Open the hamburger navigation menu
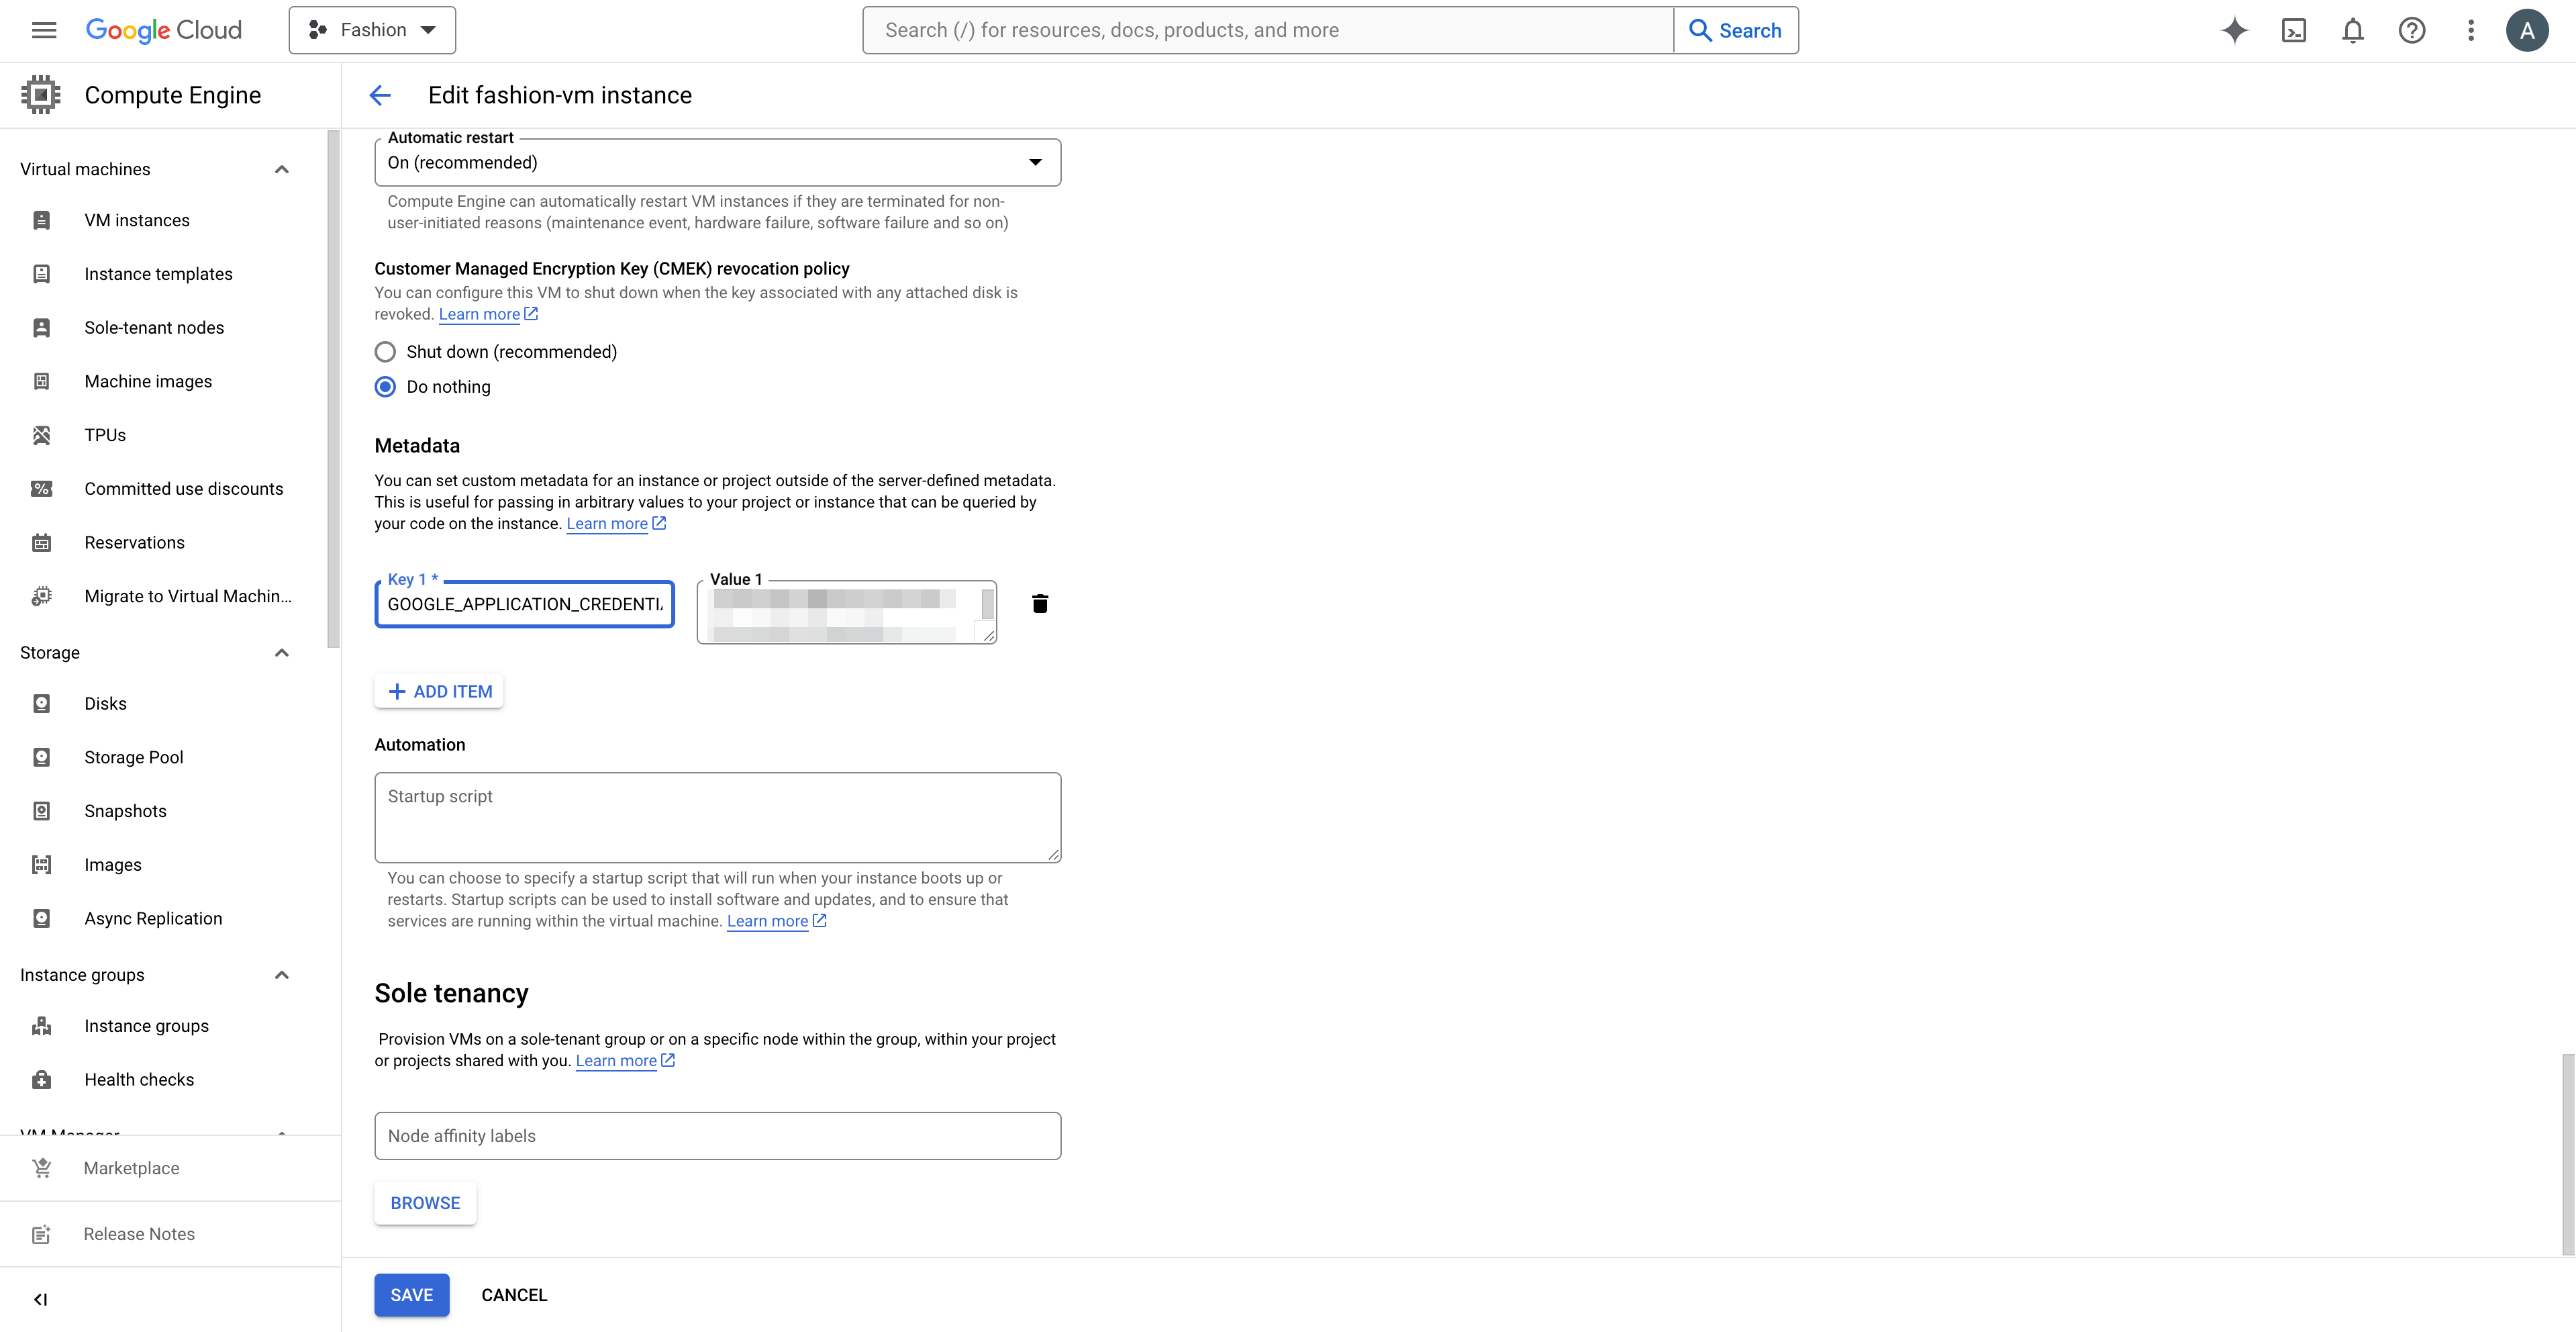 coord(44,30)
